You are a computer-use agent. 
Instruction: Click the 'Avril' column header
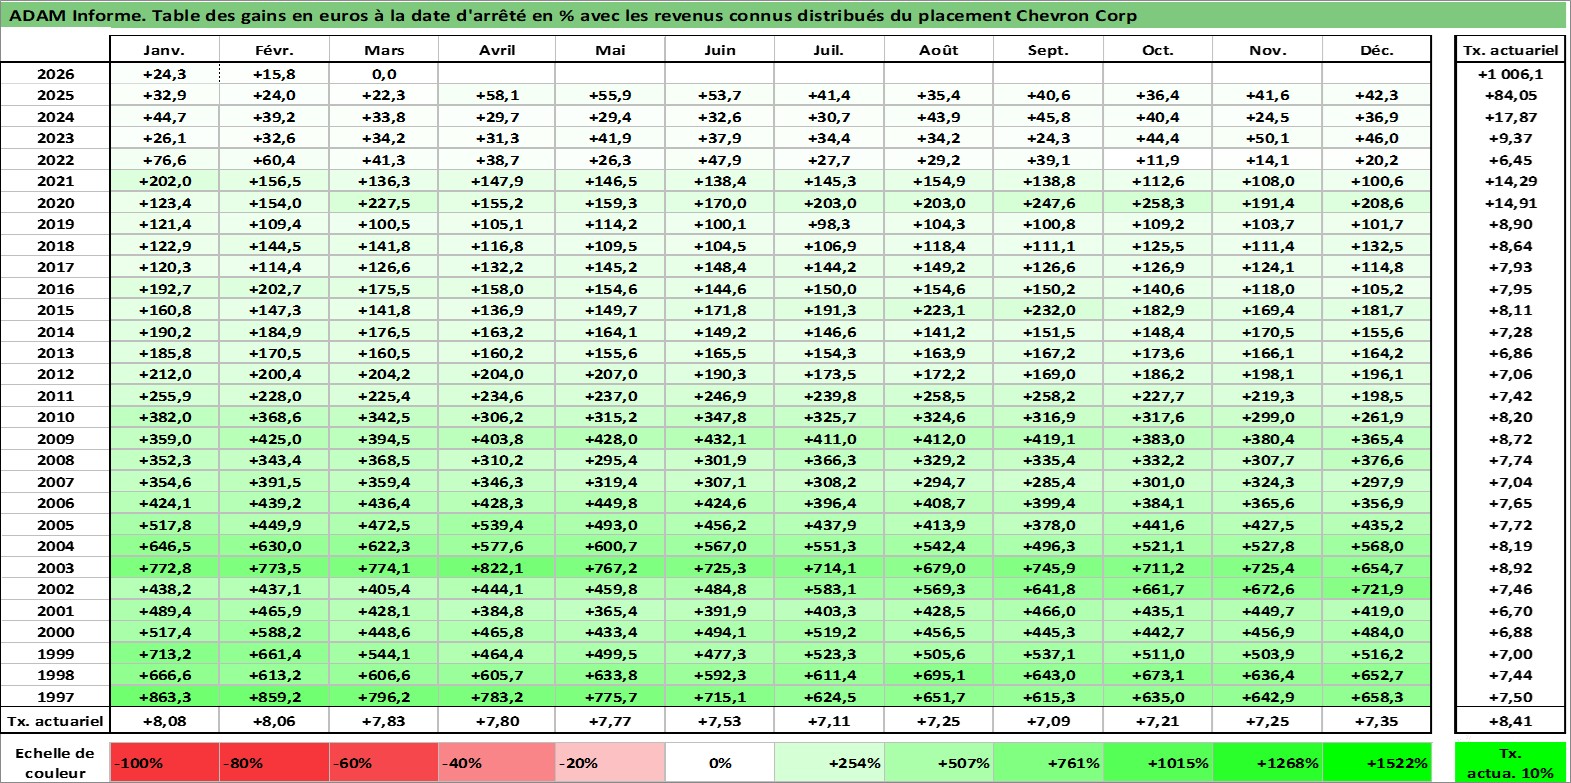[497, 50]
